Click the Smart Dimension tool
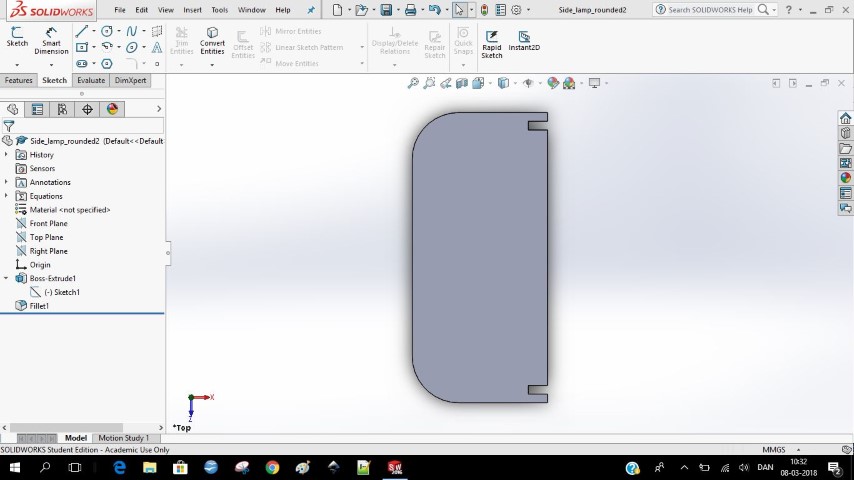The image size is (854, 480). tap(51, 40)
